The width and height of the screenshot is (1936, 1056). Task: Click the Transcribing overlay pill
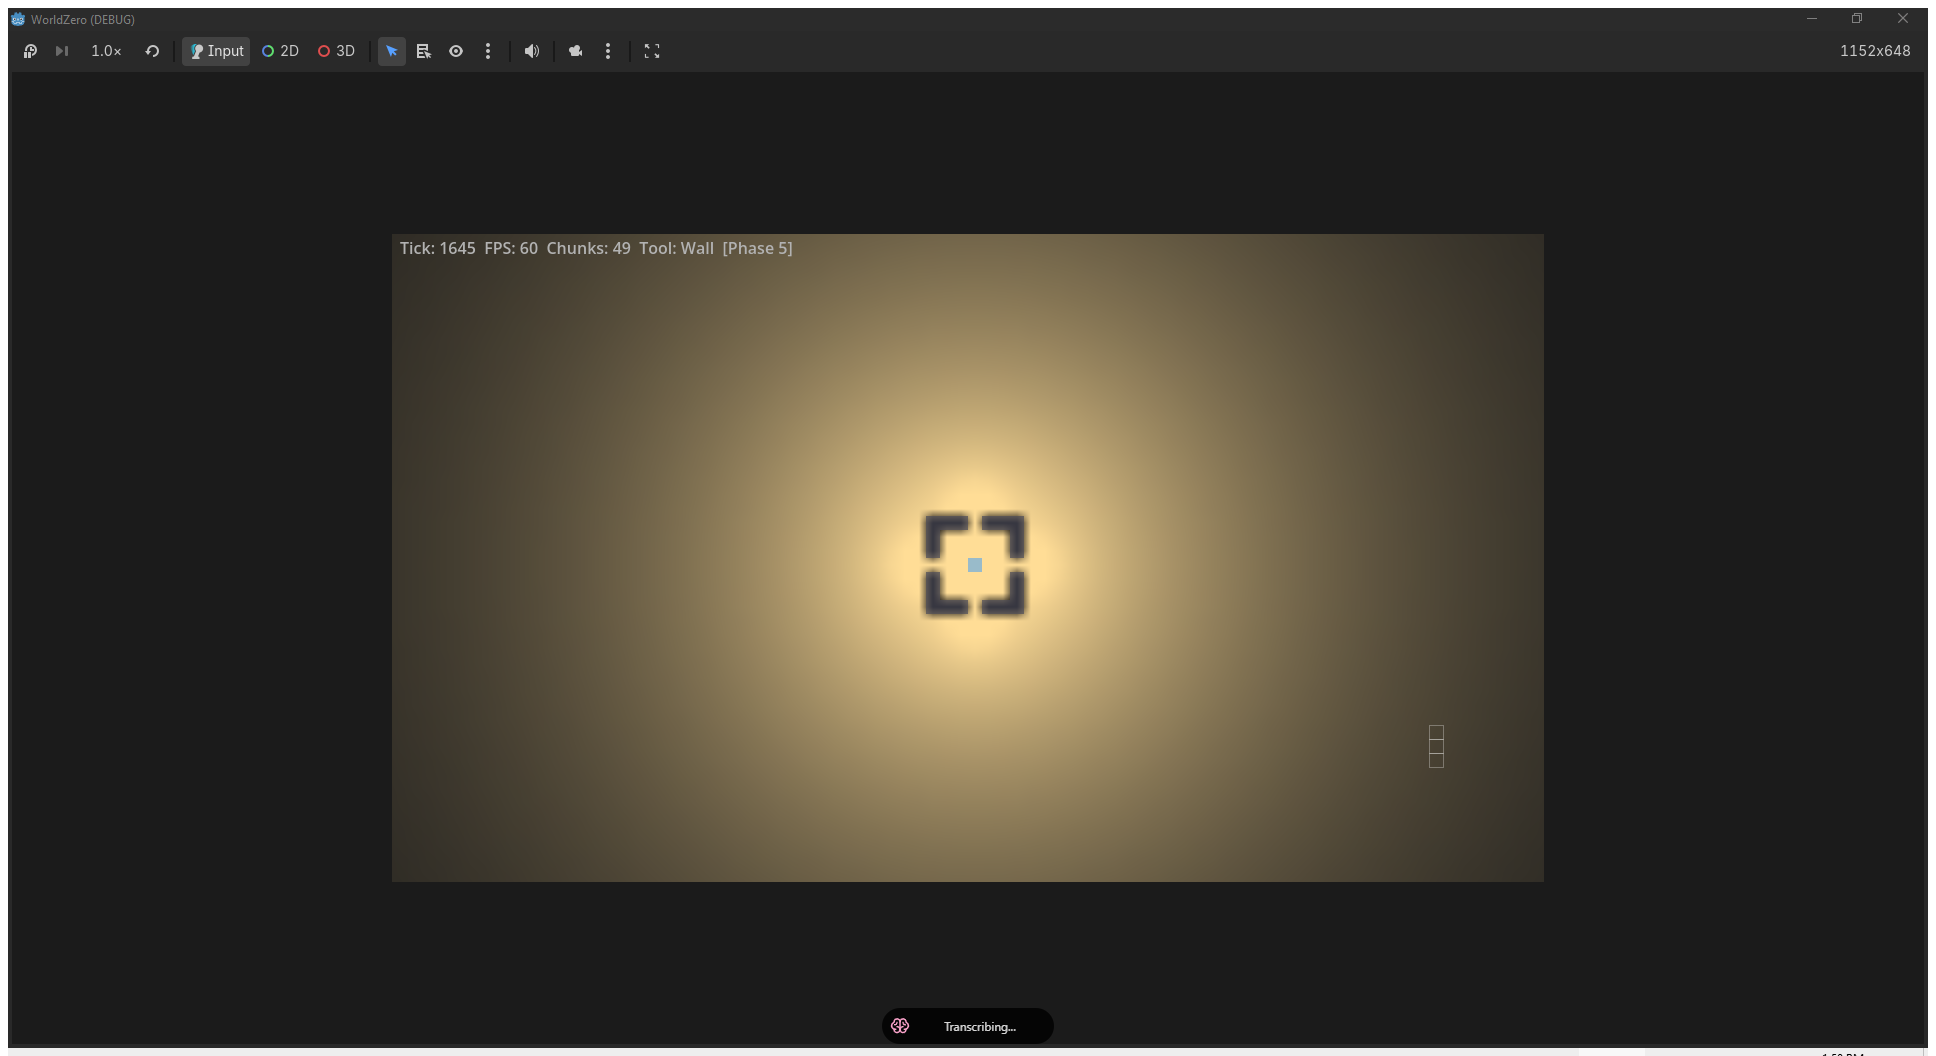pos(967,1026)
